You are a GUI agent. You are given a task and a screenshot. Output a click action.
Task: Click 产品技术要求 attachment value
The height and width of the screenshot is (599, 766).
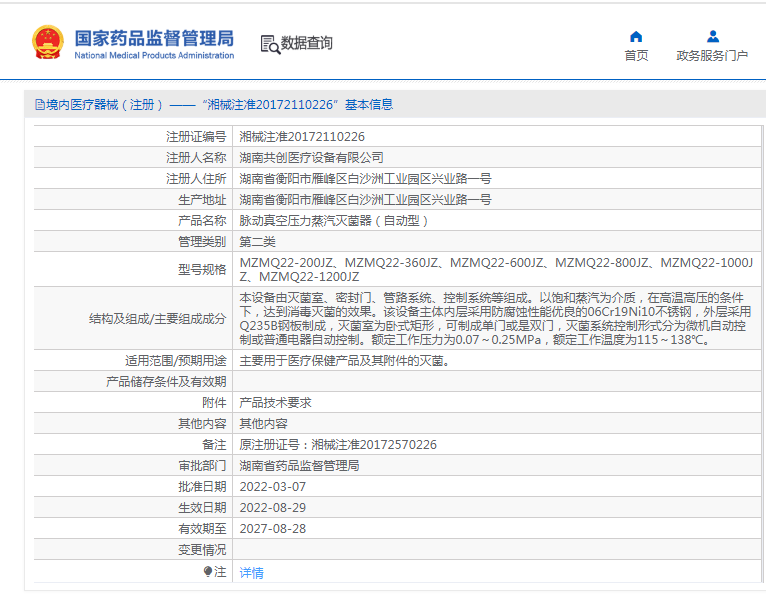(x=275, y=403)
